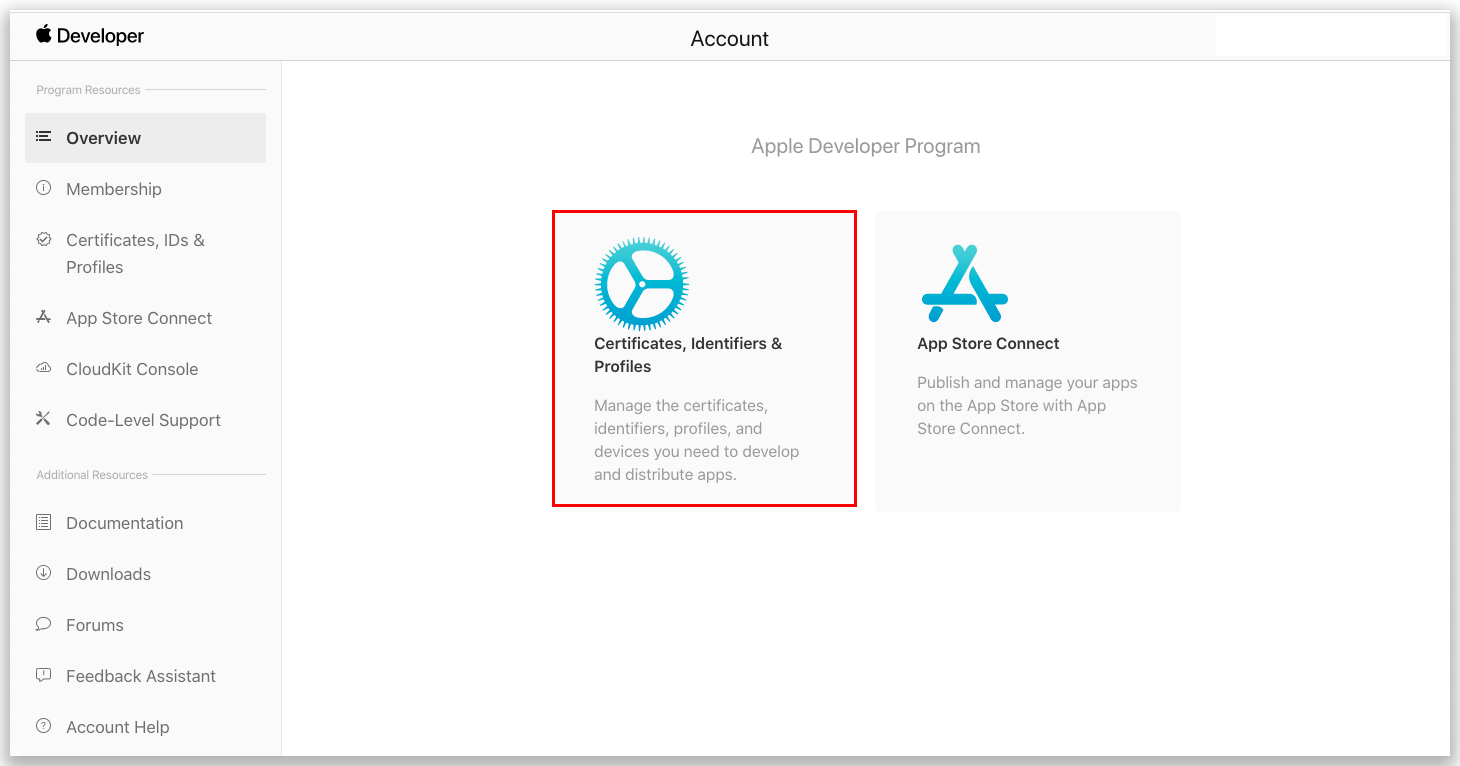Click the Apple Developer Program heading

pyautogui.click(x=866, y=146)
